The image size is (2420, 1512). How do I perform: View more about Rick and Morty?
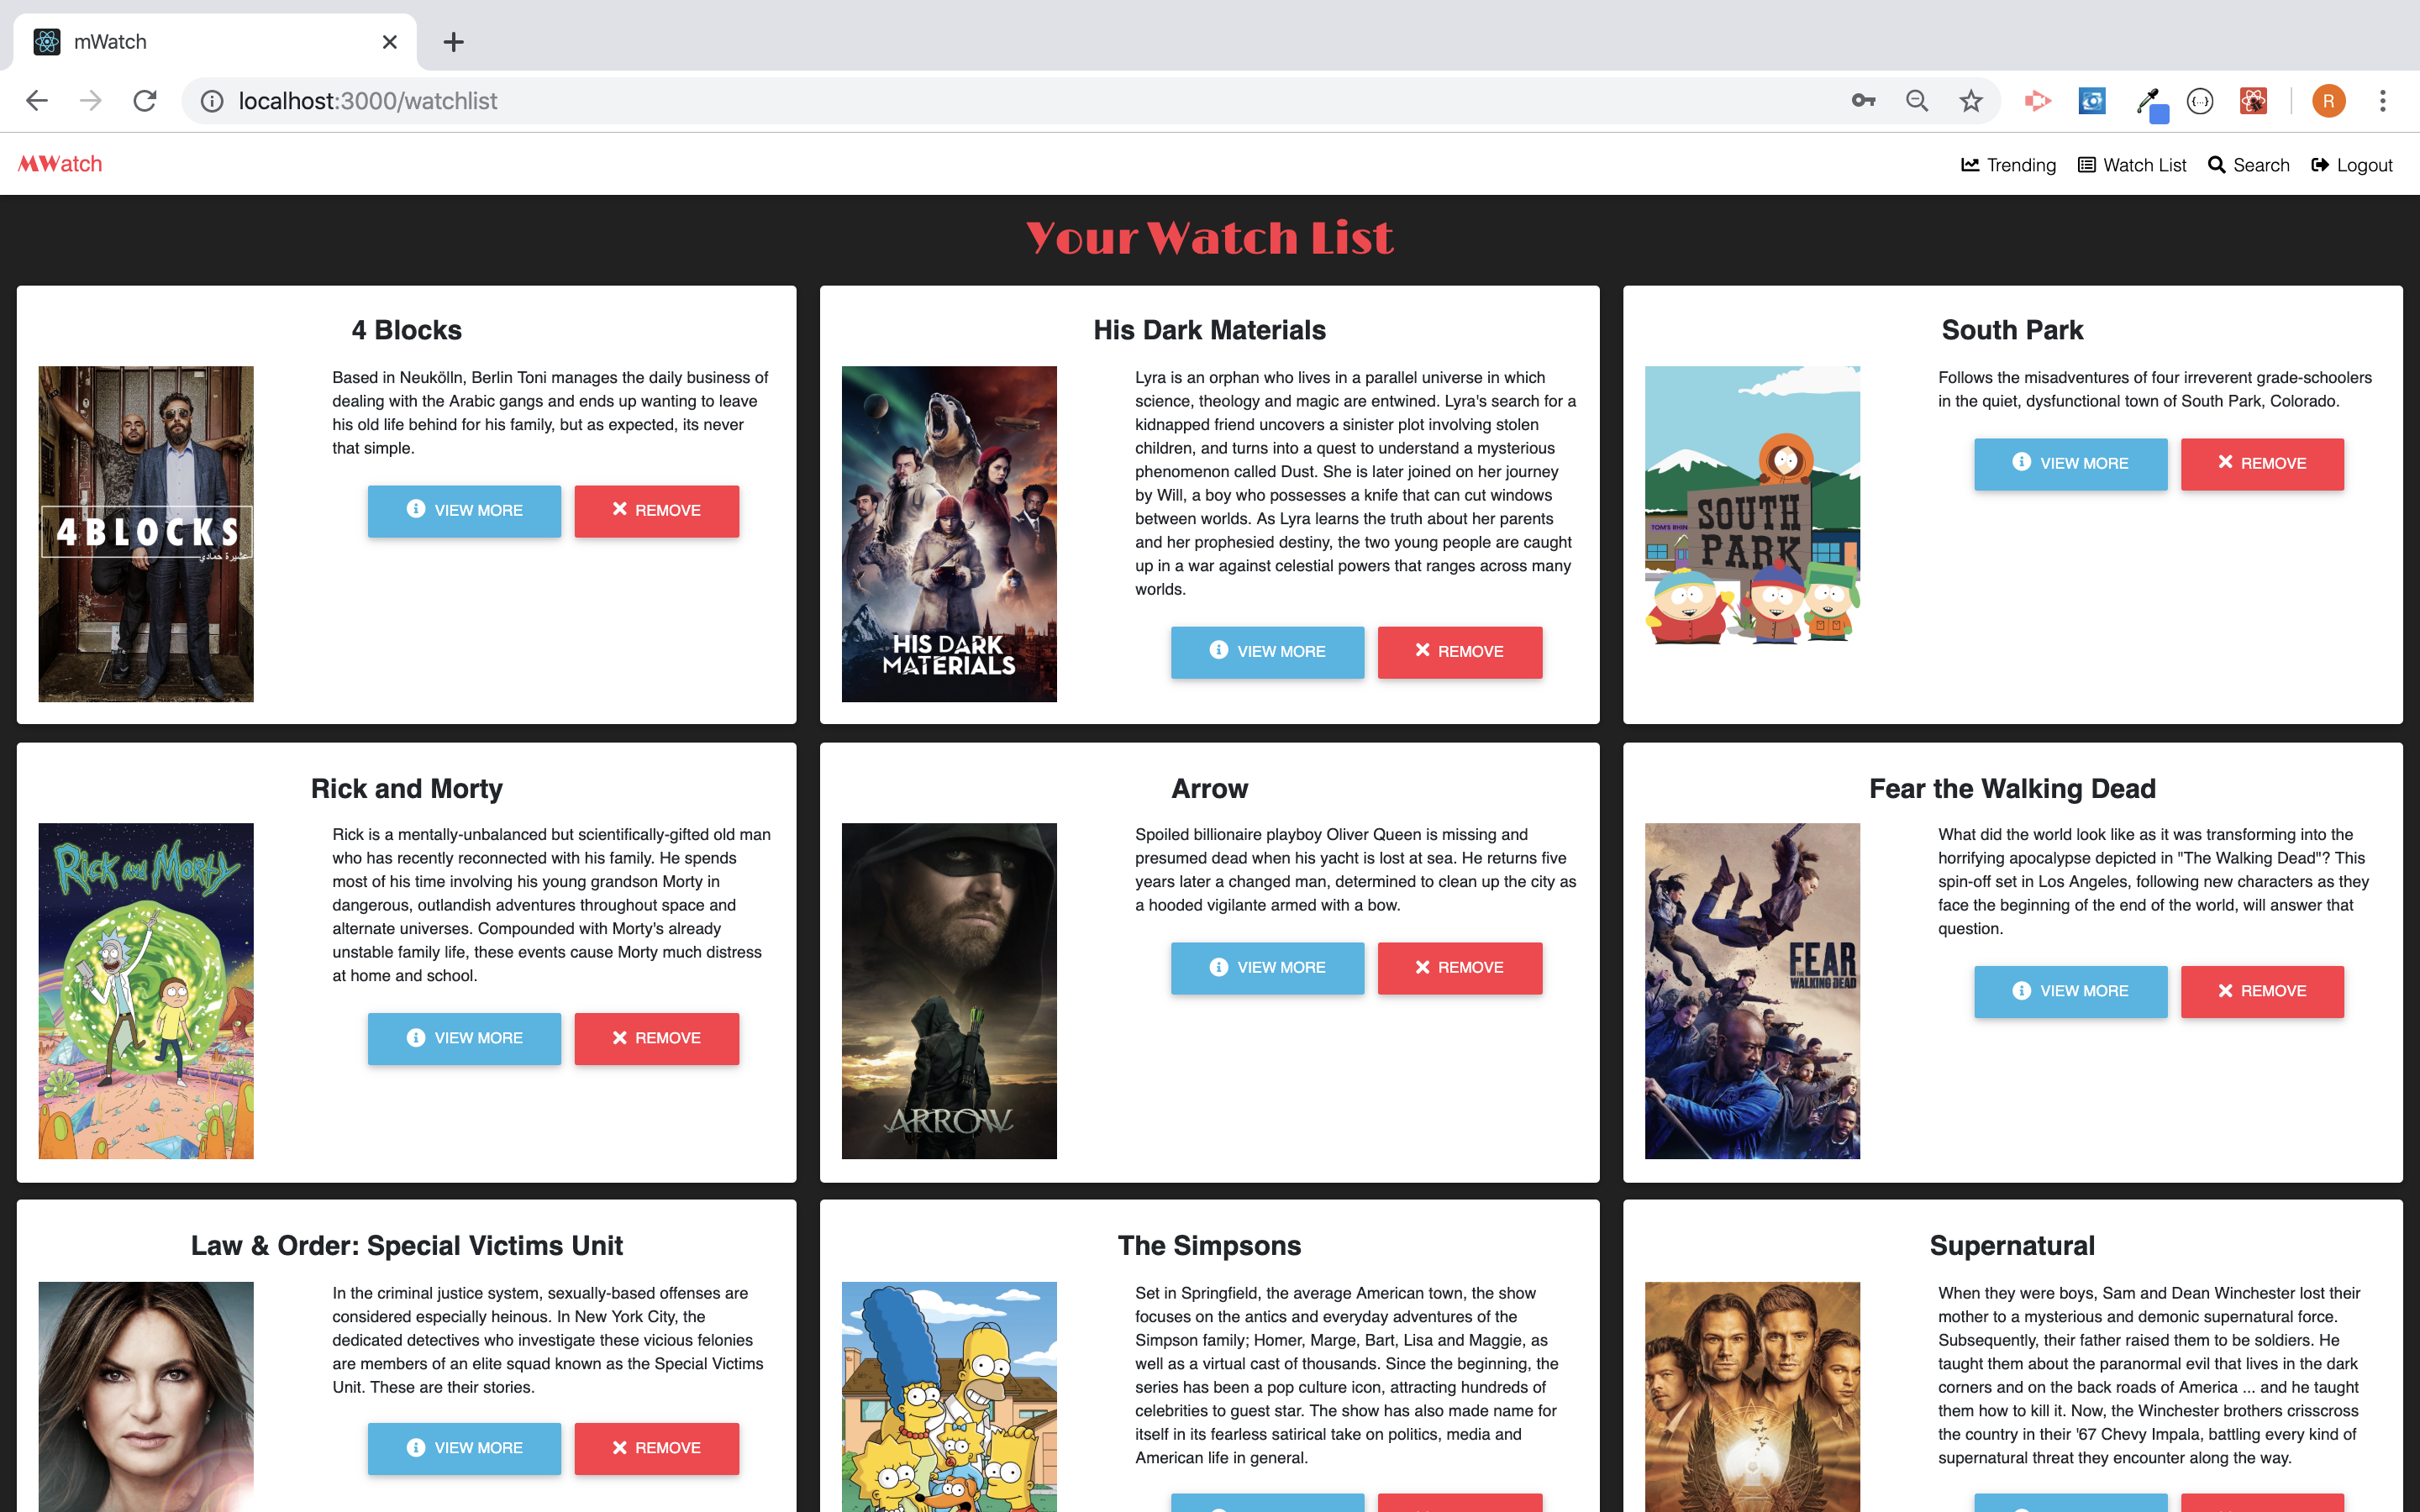pos(464,1038)
